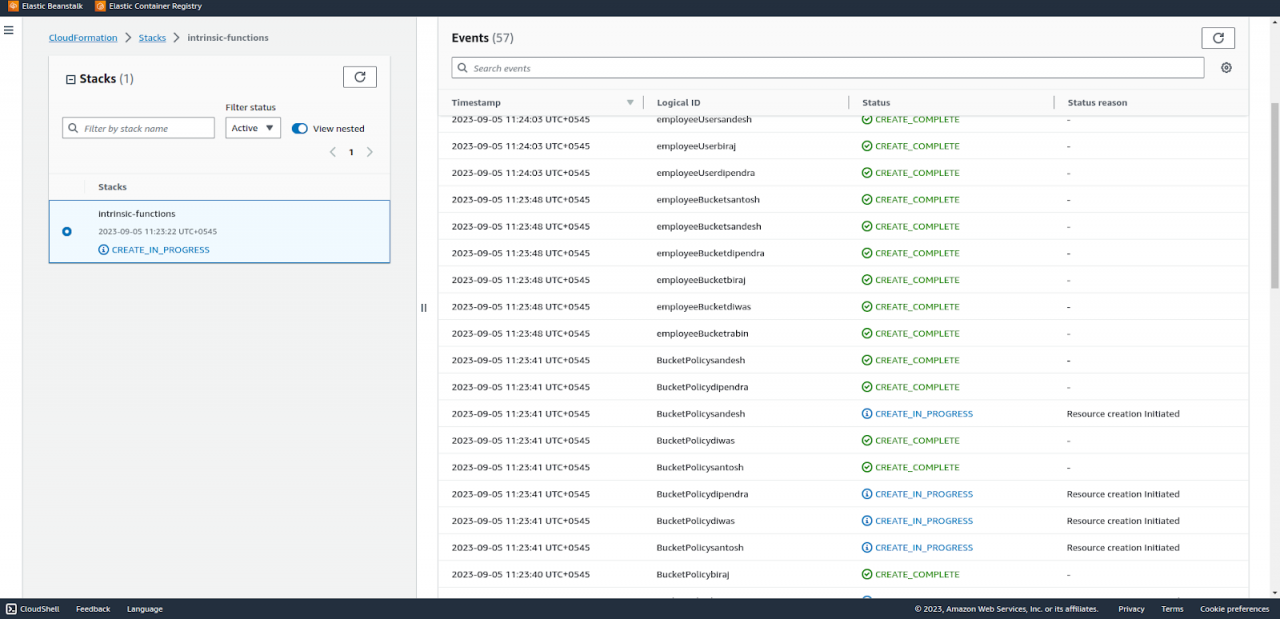Image resolution: width=1280 pixels, height=619 pixels.
Task: Open the Events table preferences gear
Action: pyautogui.click(x=1226, y=68)
